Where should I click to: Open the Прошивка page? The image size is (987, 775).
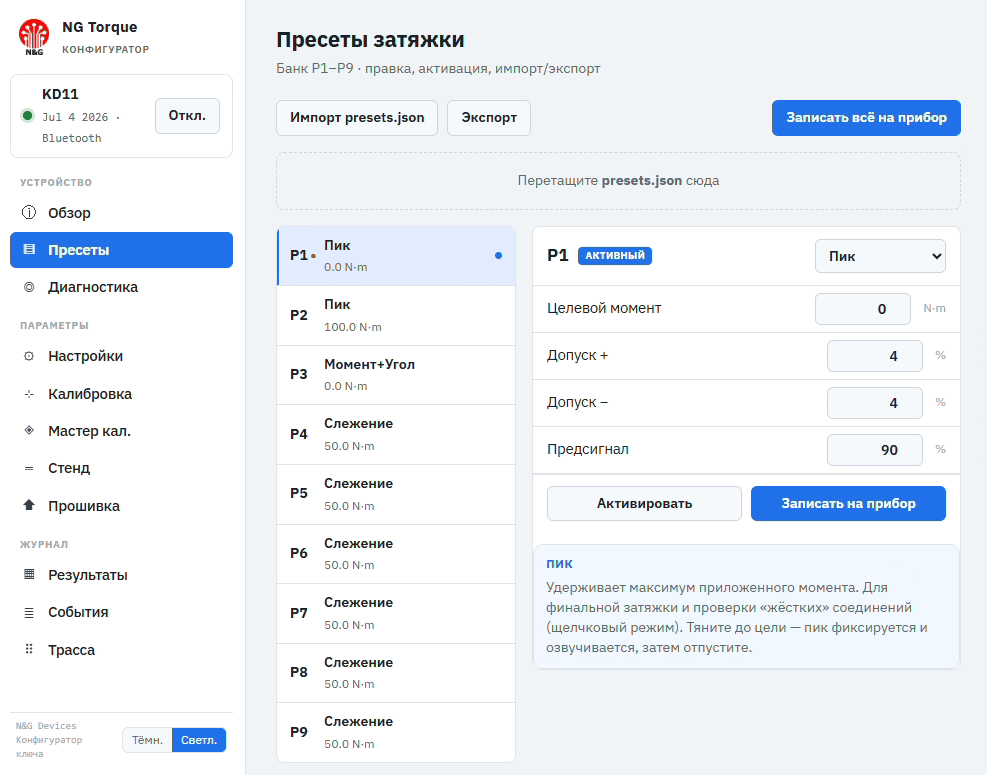click(121, 506)
